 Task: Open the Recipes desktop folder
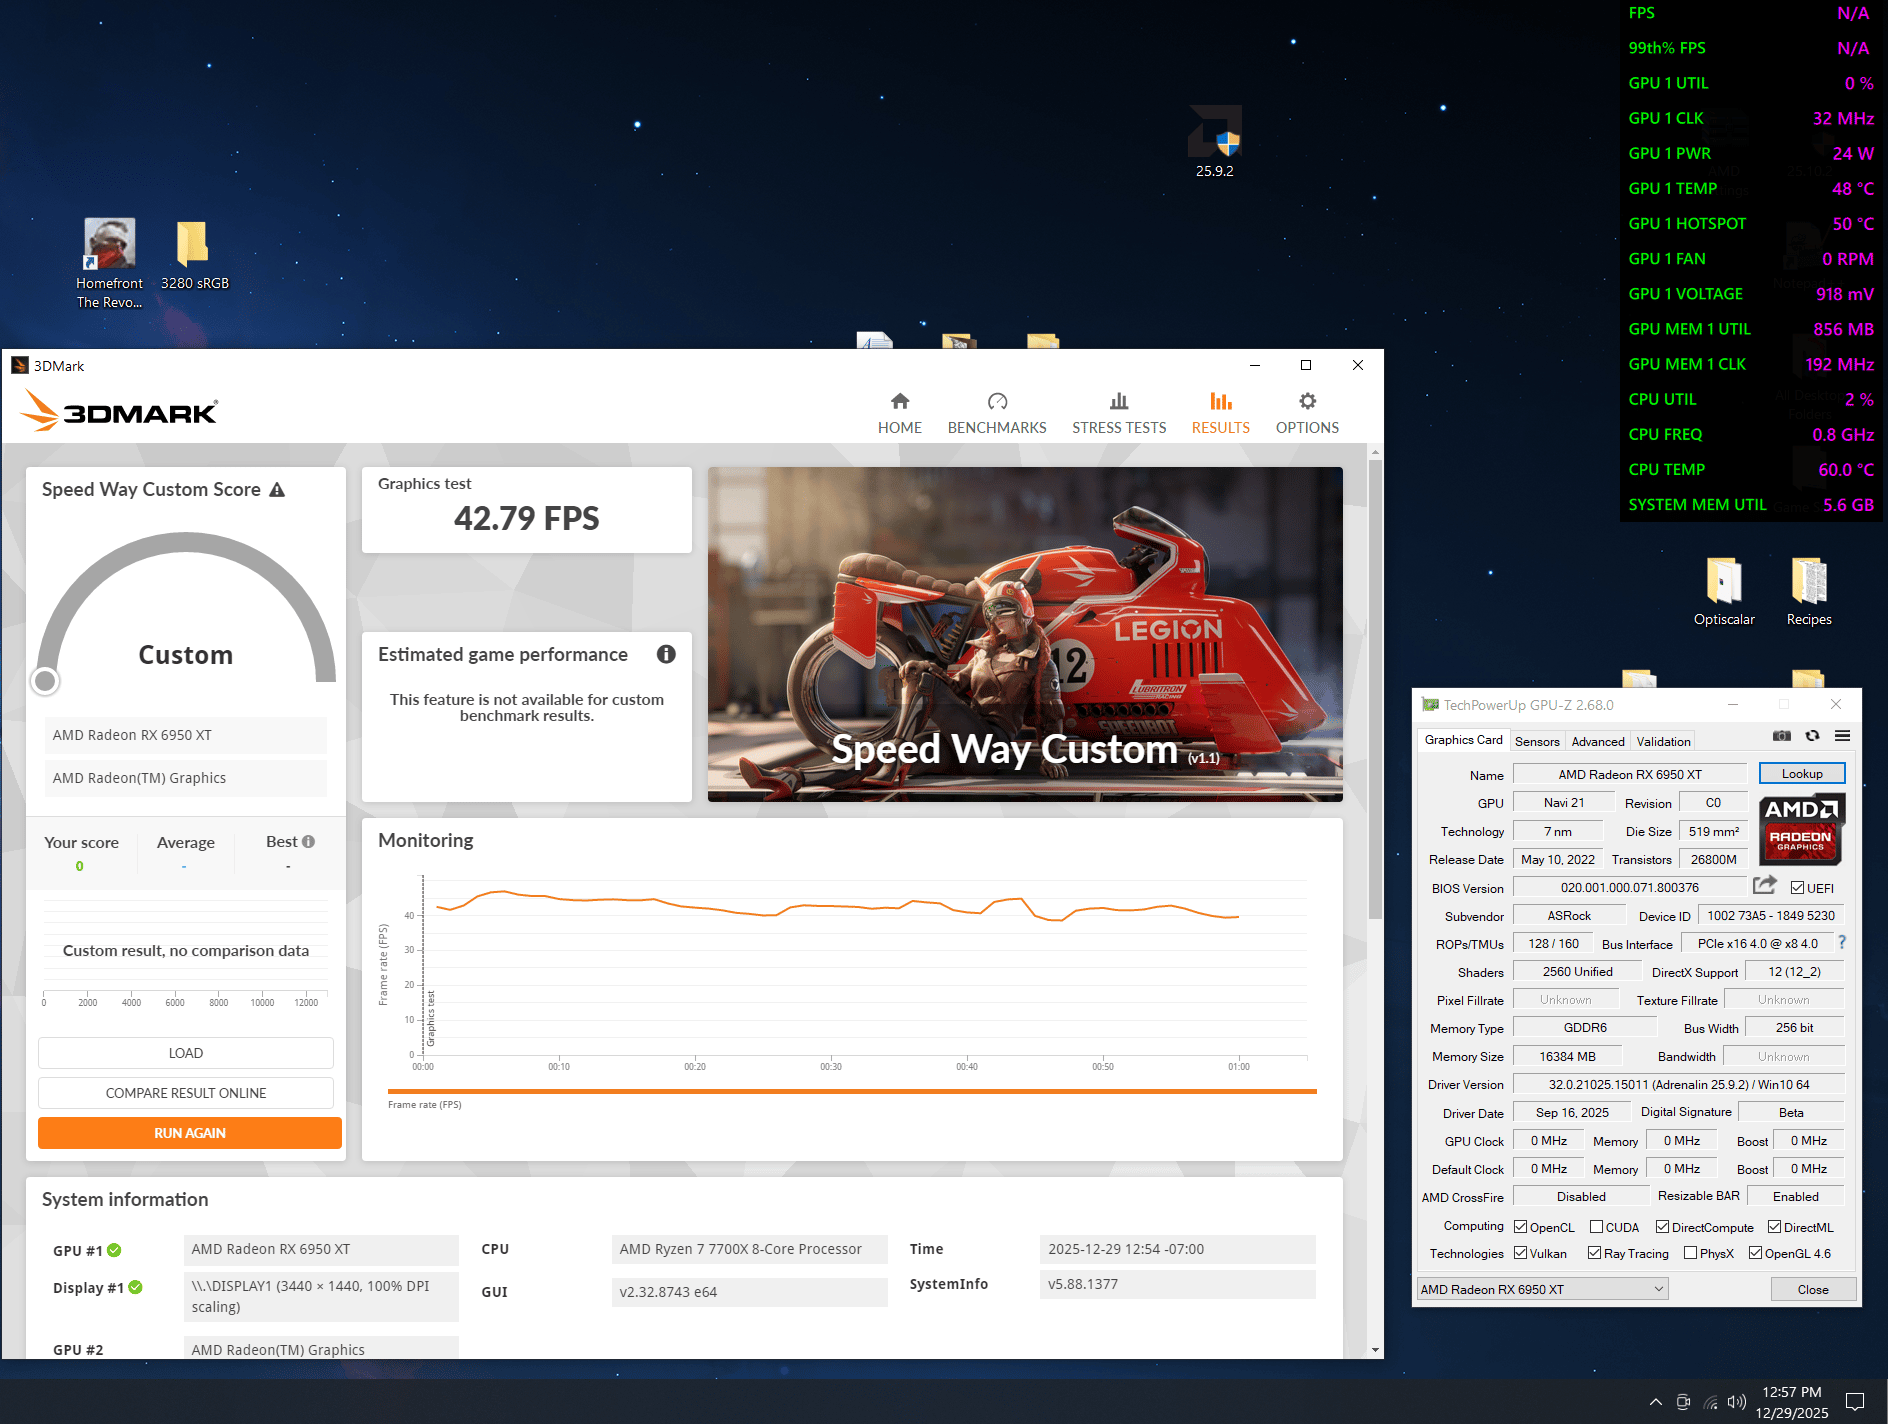(1809, 591)
